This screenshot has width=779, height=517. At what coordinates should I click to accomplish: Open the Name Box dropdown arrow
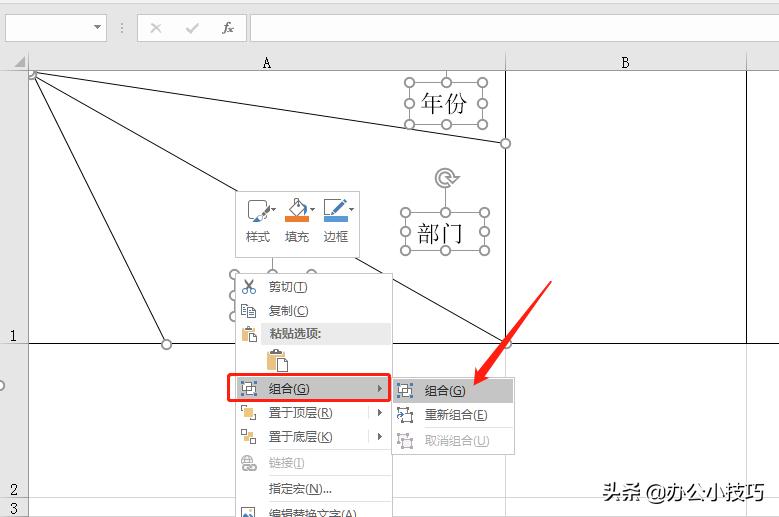97,27
